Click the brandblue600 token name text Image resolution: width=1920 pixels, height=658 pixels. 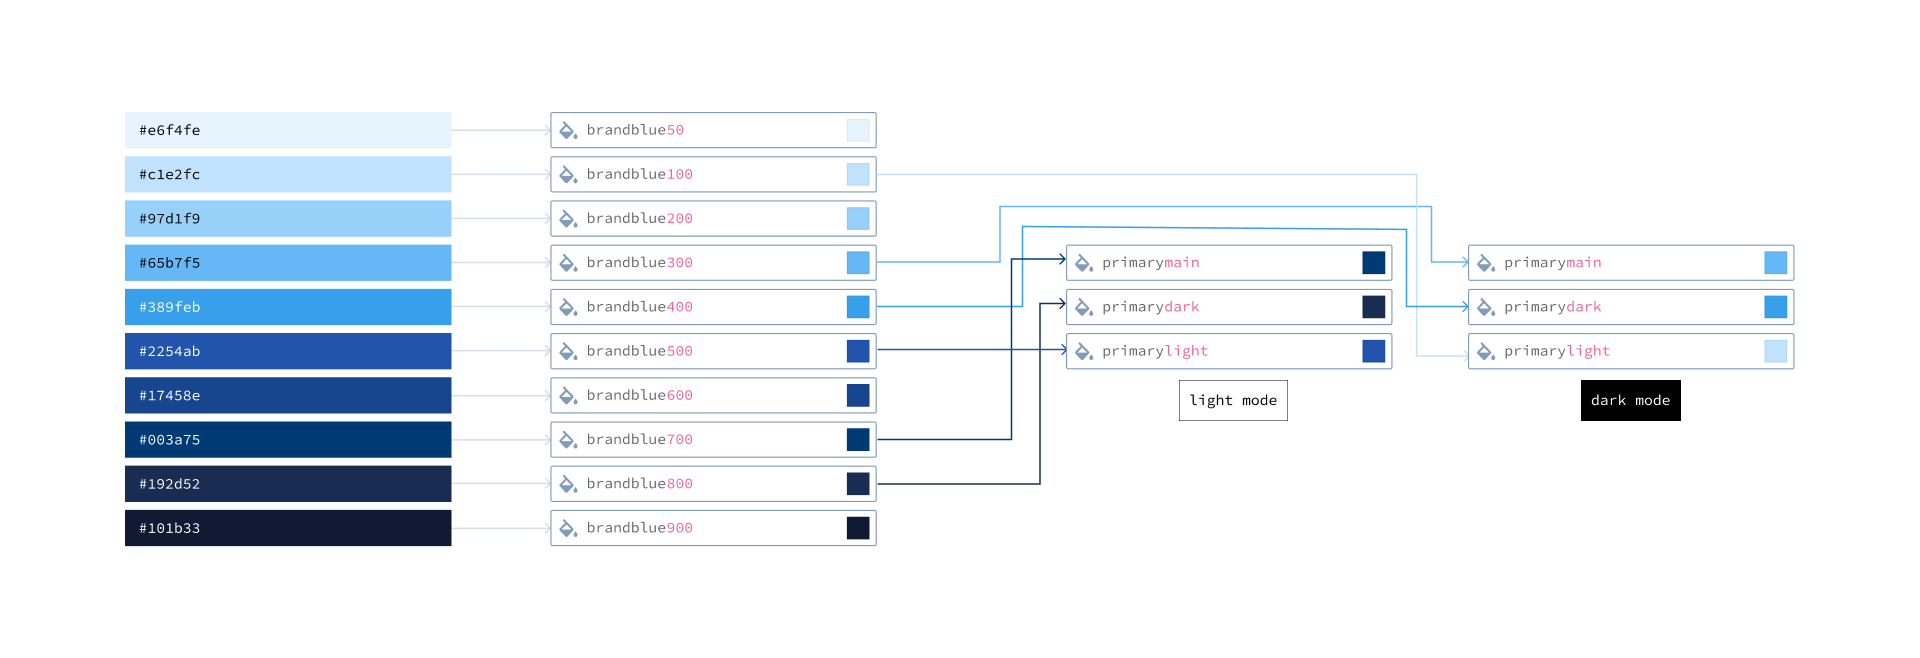pos(639,395)
